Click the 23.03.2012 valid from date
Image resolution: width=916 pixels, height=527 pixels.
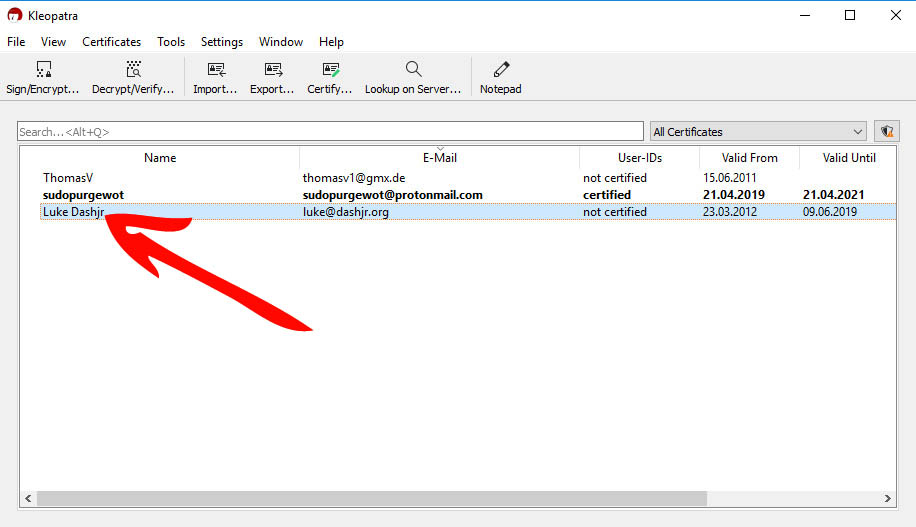tap(730, 212)
